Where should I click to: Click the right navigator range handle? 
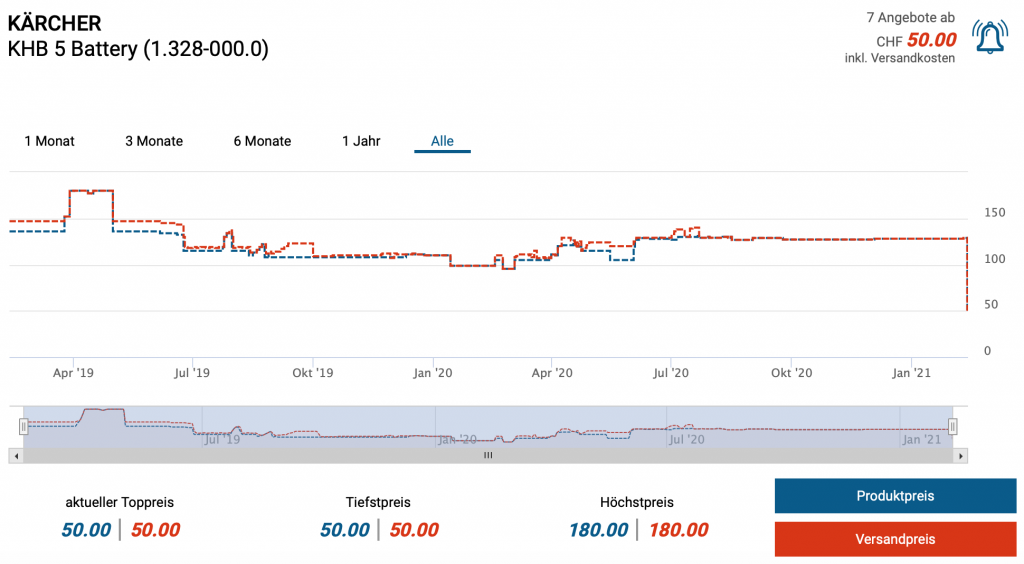pyautogui.click(x=953, y=427)
